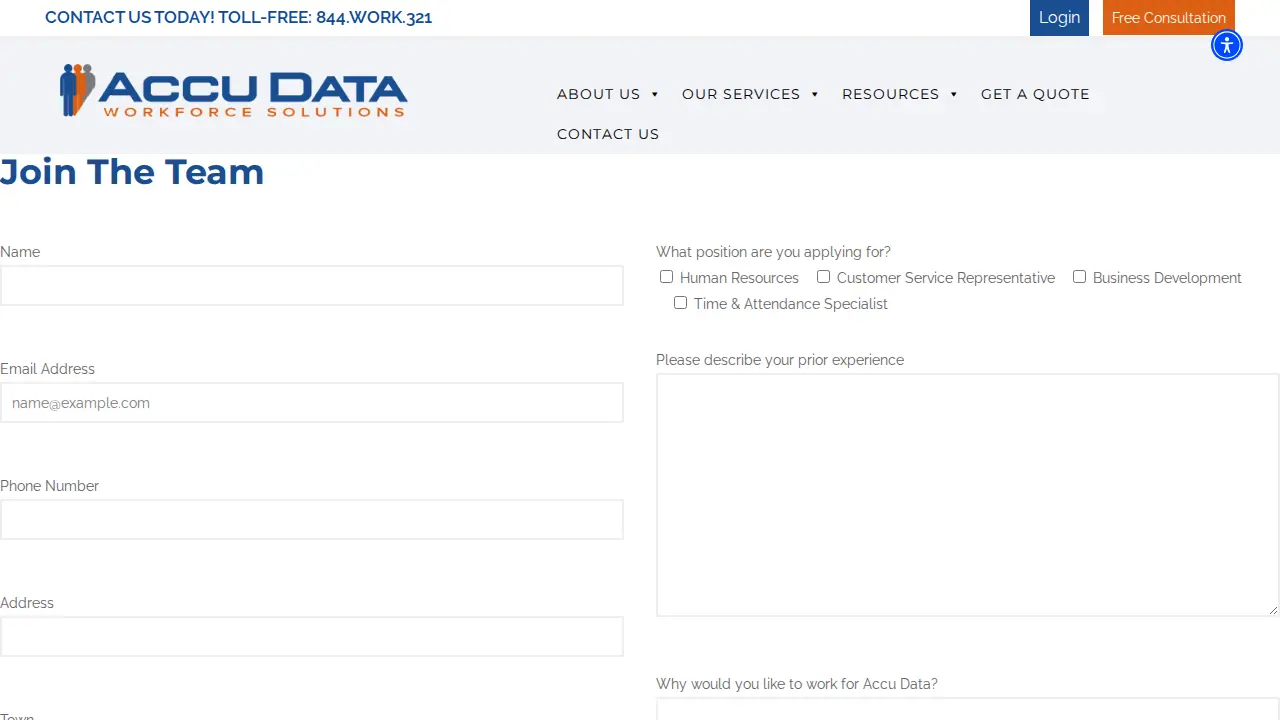Open the Our Services menu

click(741, 94)
